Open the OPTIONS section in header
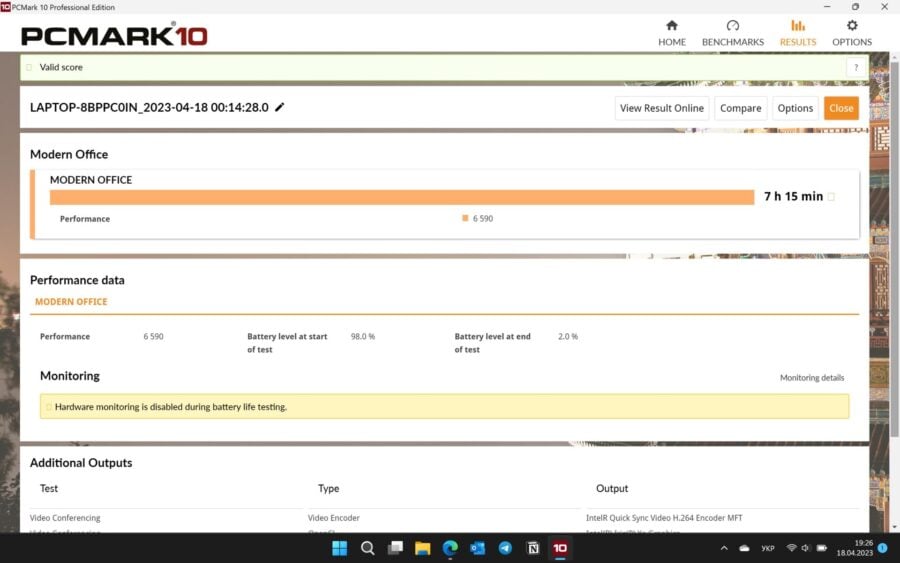 [x=852, y=33]
